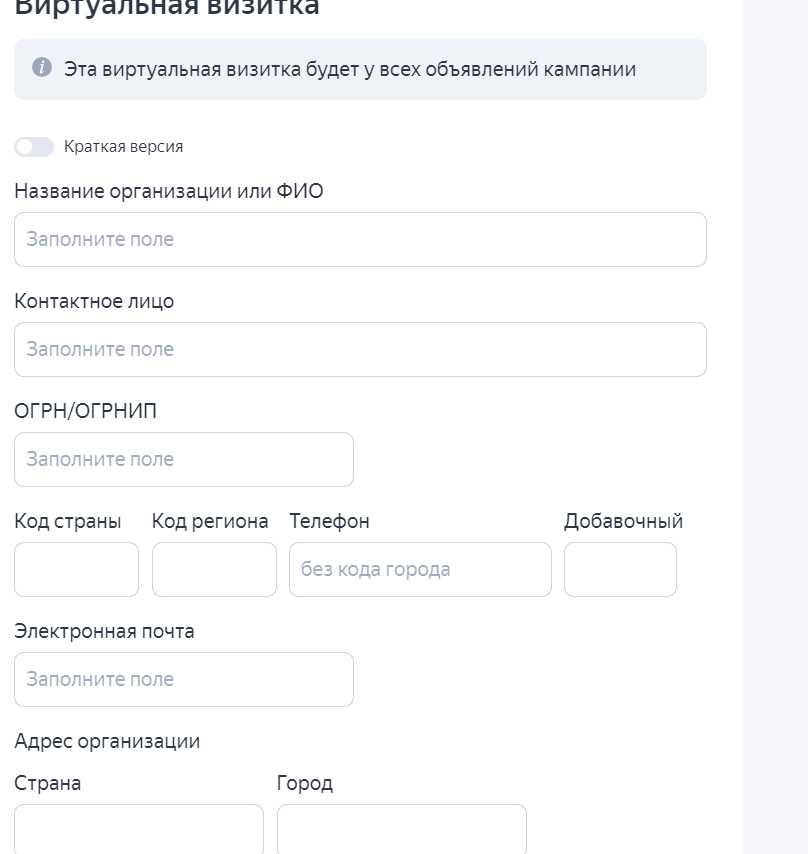Click into the "Контактное лицо" field
The height and width of the screenshot is (854, 808).
pyautogui.click(x=360, y=350)
